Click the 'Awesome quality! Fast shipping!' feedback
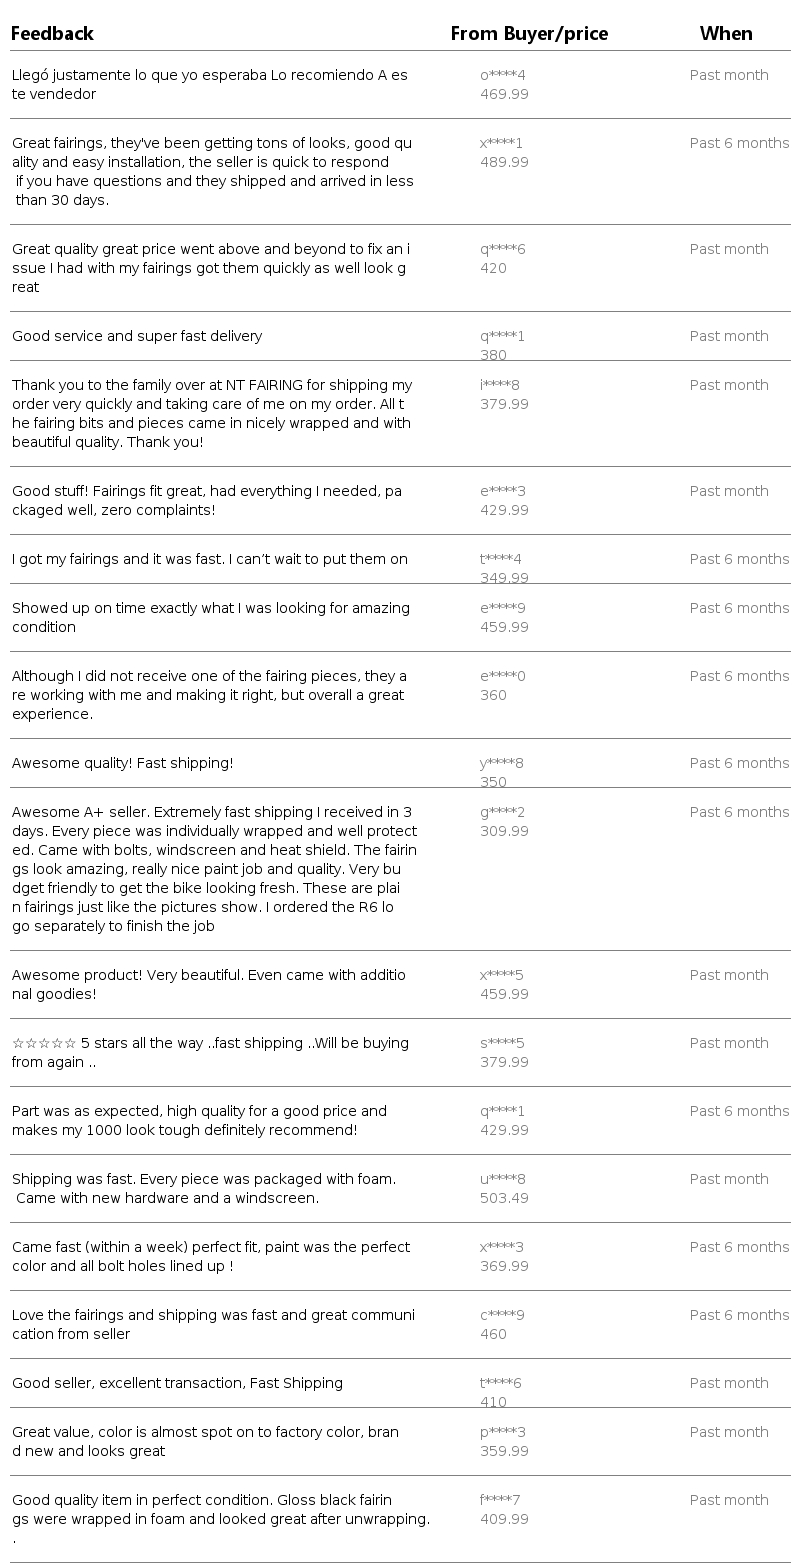The height and width of the screenshot is (1563, 800). click(122, 763)
